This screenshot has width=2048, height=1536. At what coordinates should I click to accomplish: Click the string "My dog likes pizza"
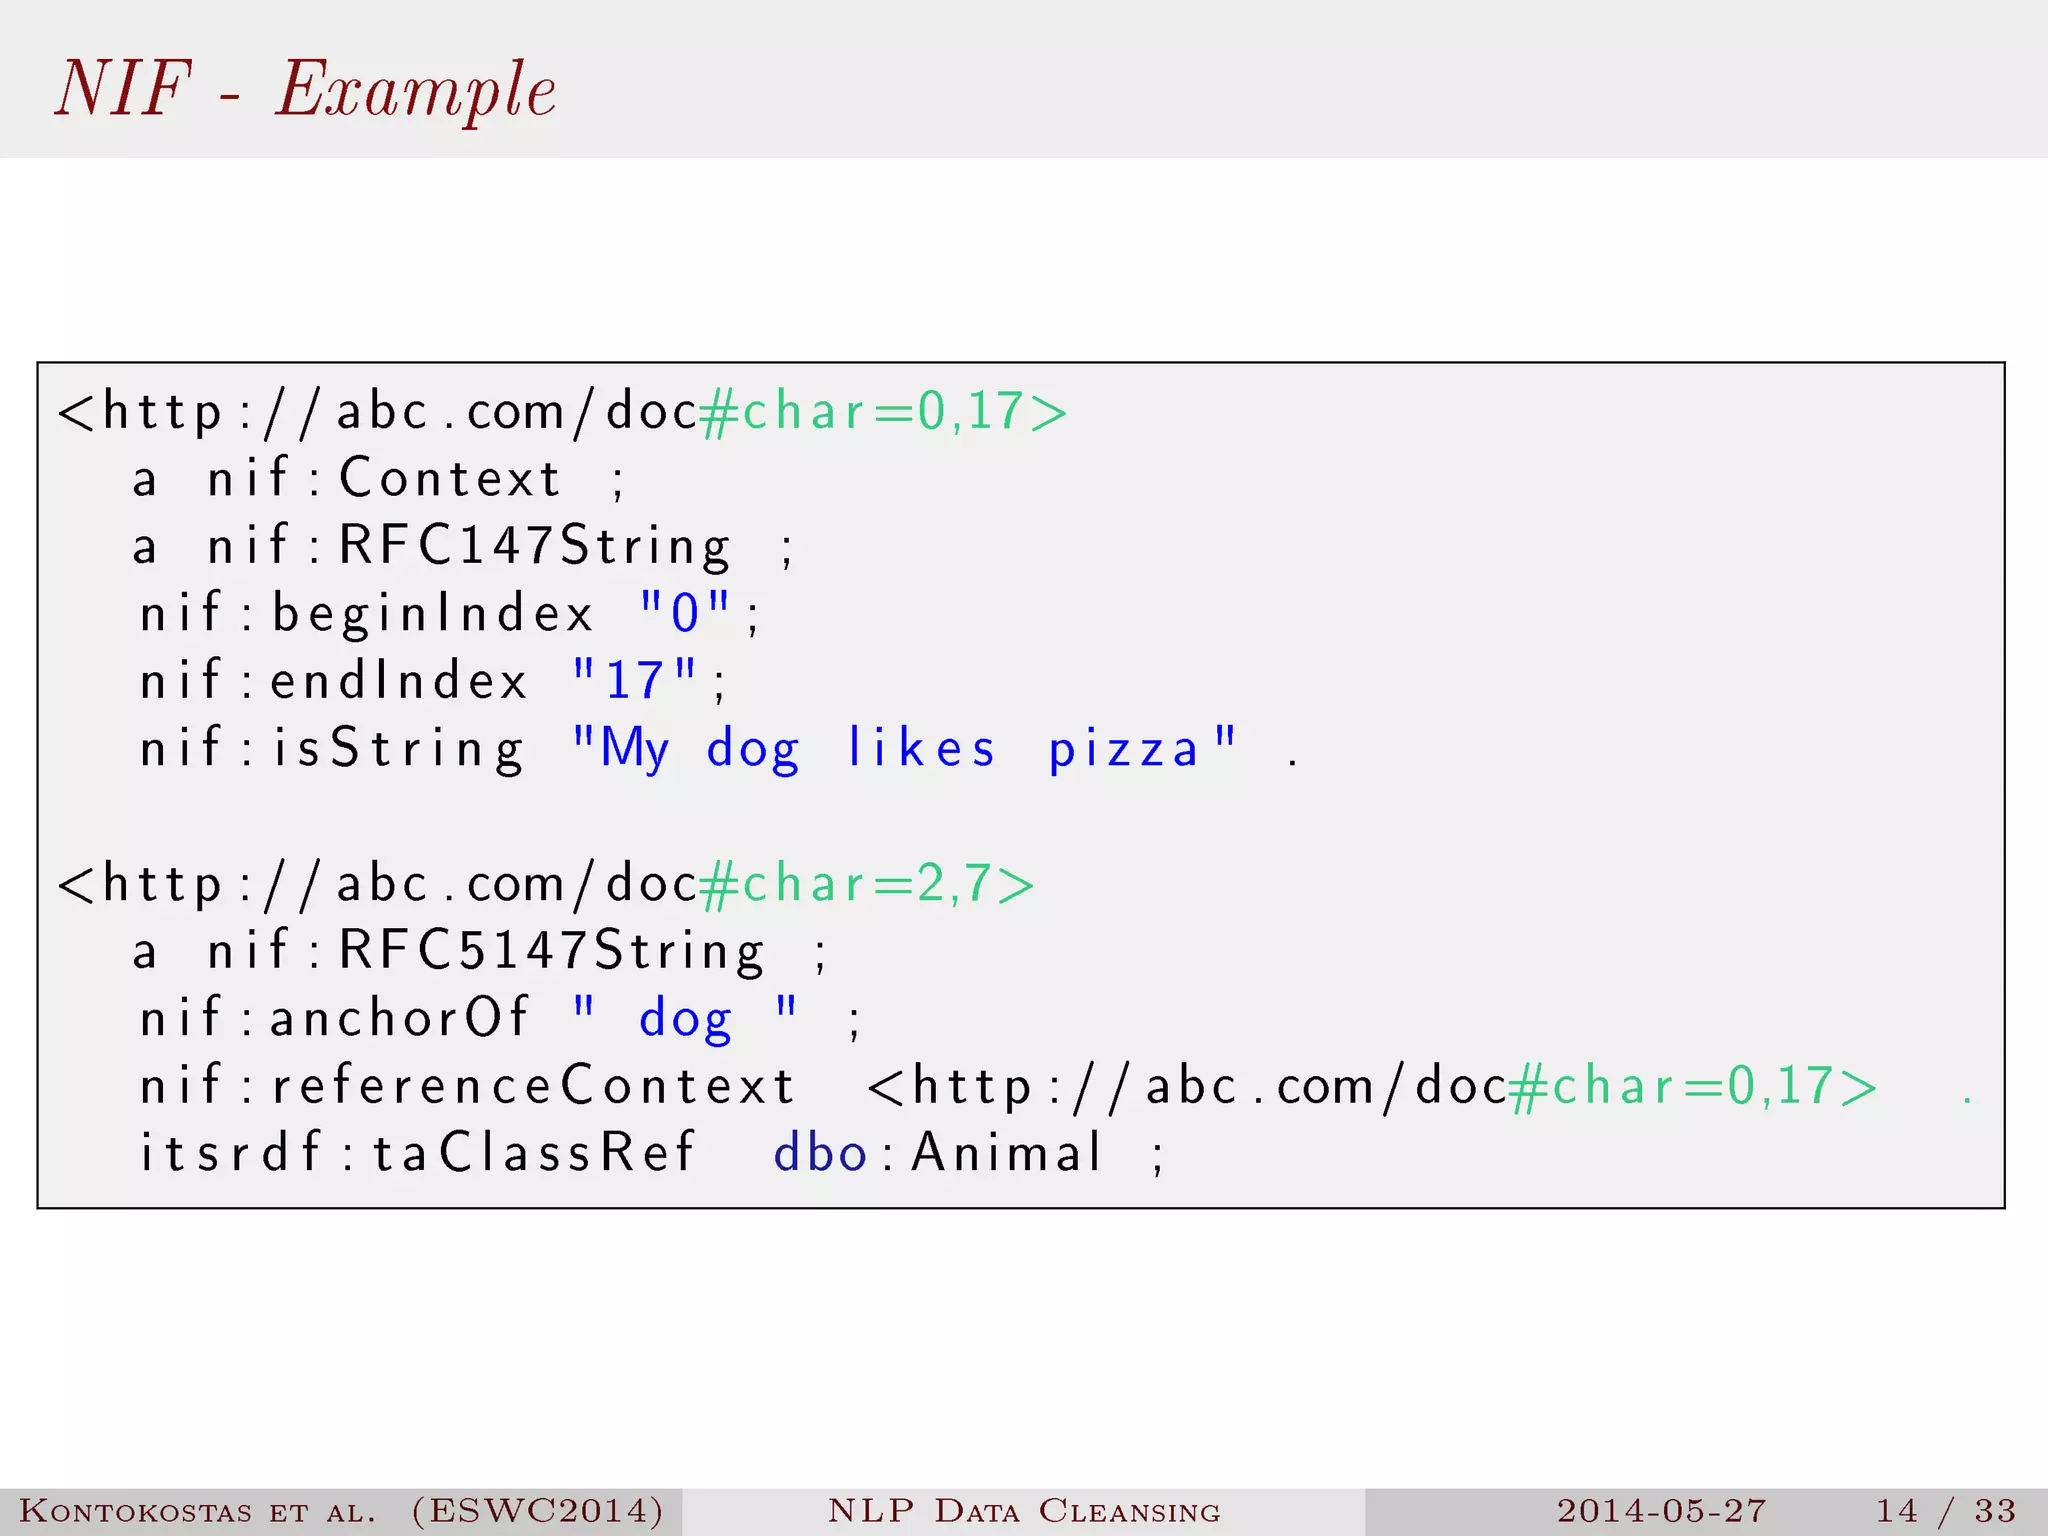coord(905,749)
